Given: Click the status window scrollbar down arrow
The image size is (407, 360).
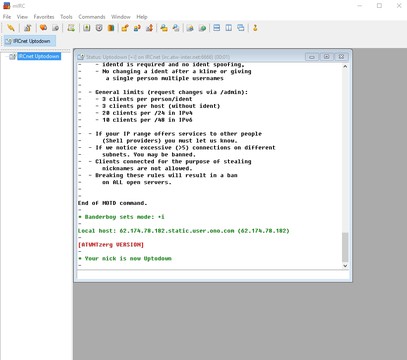Looking at the screenshot, I should (345, 266).
